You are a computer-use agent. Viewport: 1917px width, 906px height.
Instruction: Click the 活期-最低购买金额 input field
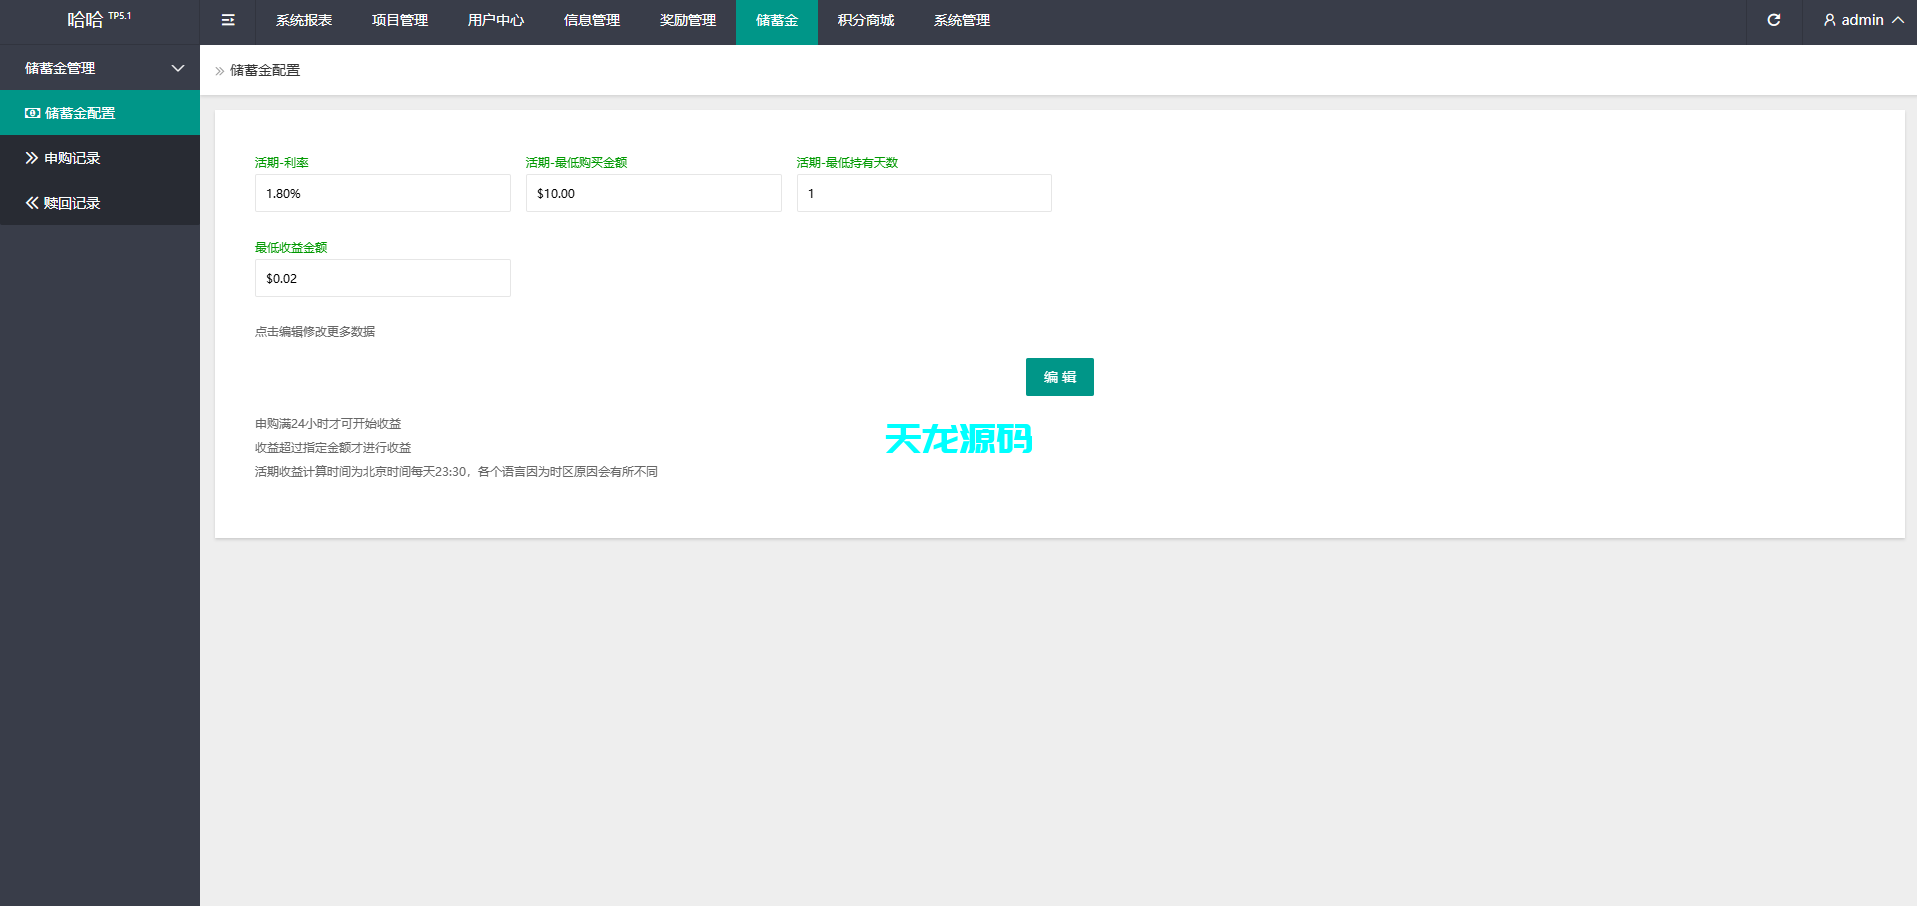click(653, 193)
